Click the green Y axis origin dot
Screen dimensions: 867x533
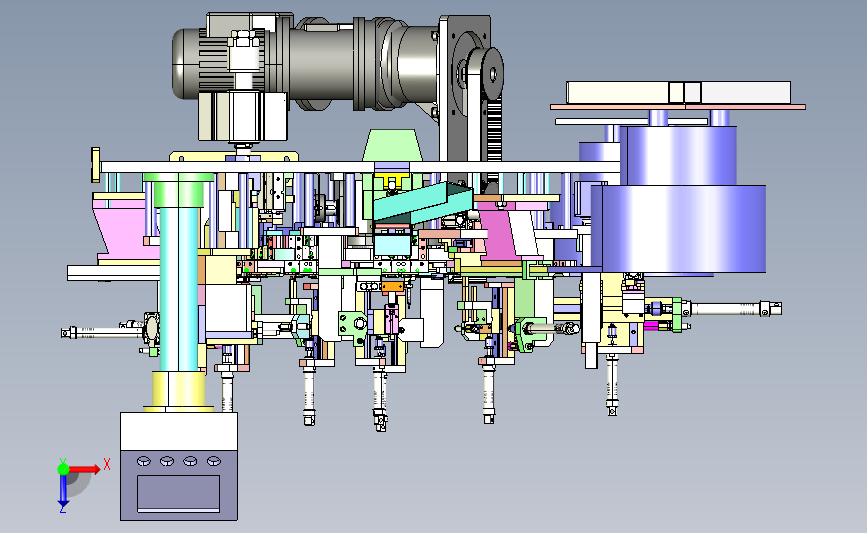tap(63, 469)
